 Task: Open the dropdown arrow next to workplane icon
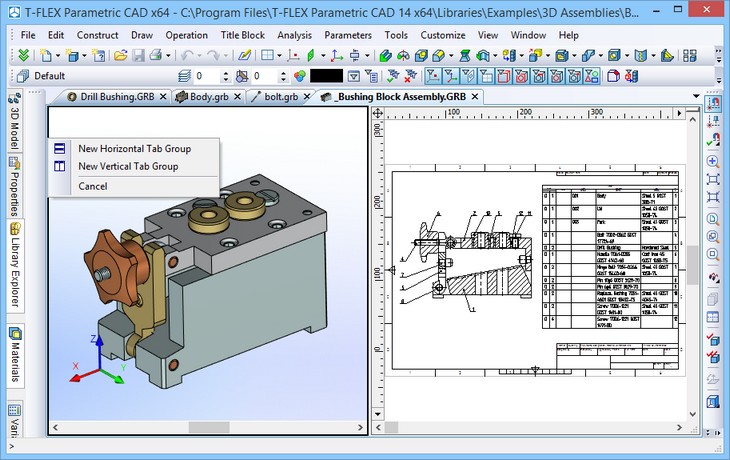323,56
